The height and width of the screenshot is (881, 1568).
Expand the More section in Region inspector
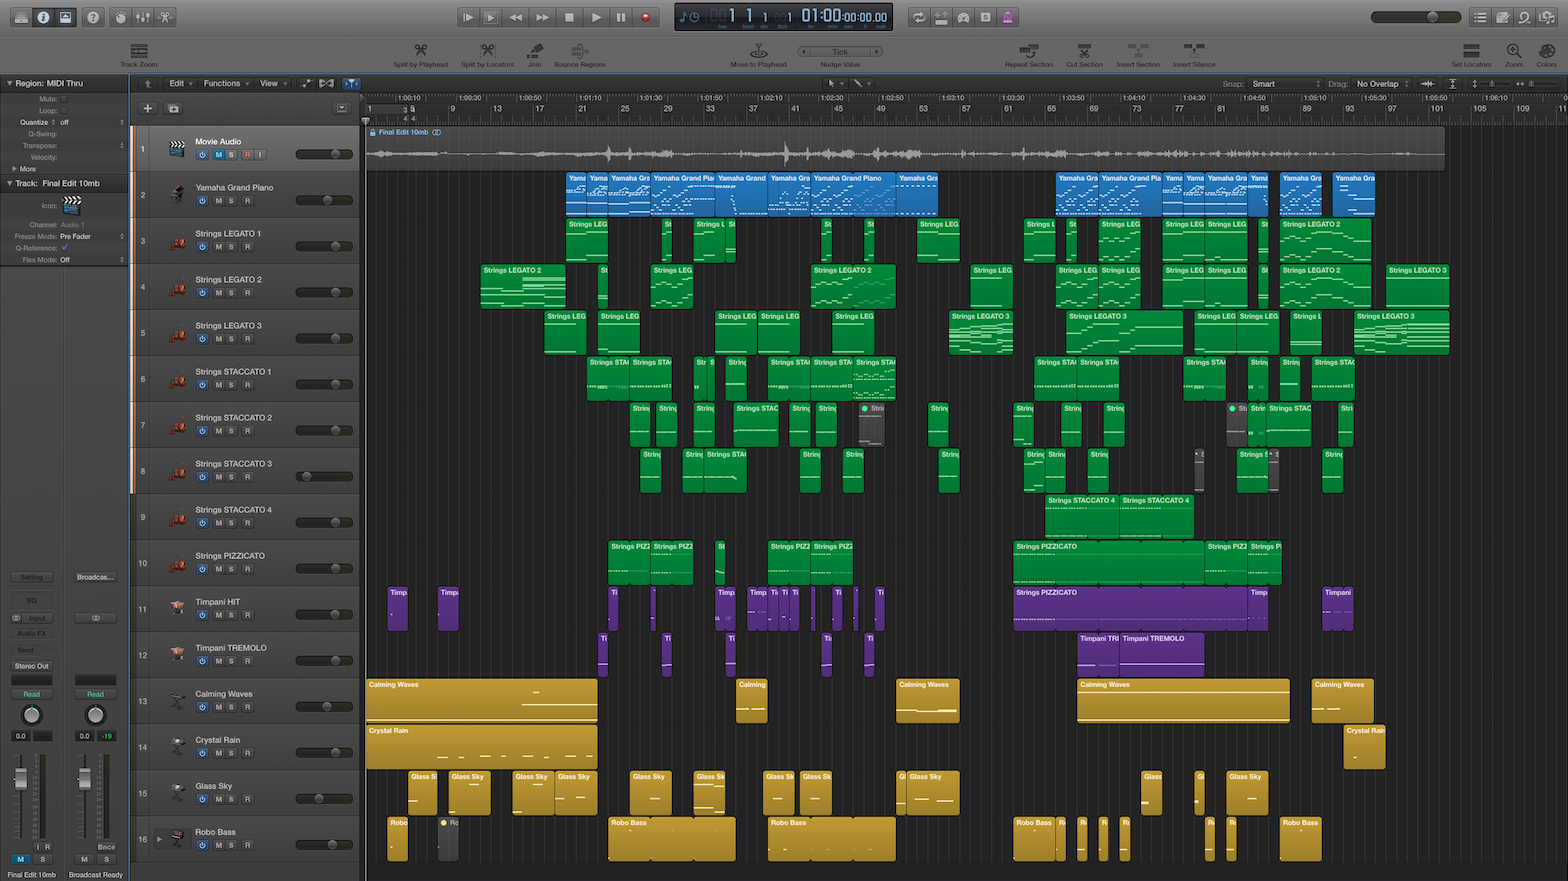coord(14,169)
